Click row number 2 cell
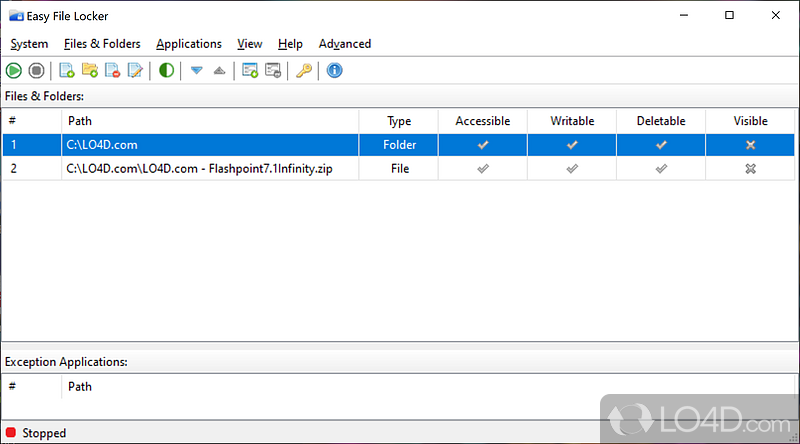Image resolution: width=800 pixels, height=444 pixels. click(x=32, y=168)
